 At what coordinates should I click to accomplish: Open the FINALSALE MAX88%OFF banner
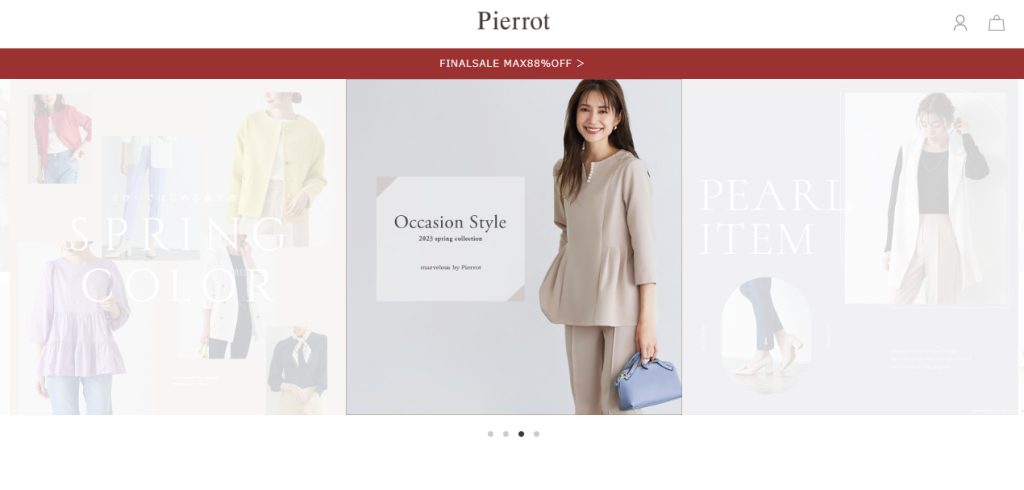point(512,63)
